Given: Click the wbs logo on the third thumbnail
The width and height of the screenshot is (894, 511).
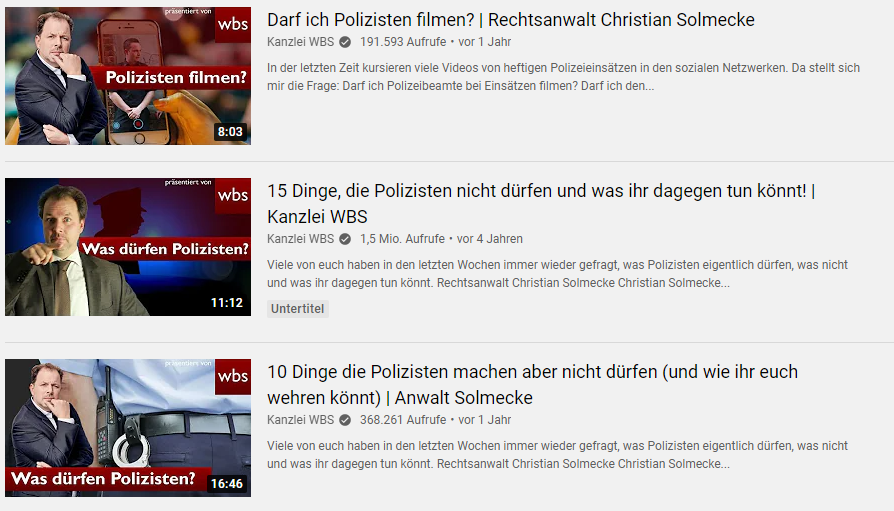Looking at the screenshot, I should pos(233,376).
